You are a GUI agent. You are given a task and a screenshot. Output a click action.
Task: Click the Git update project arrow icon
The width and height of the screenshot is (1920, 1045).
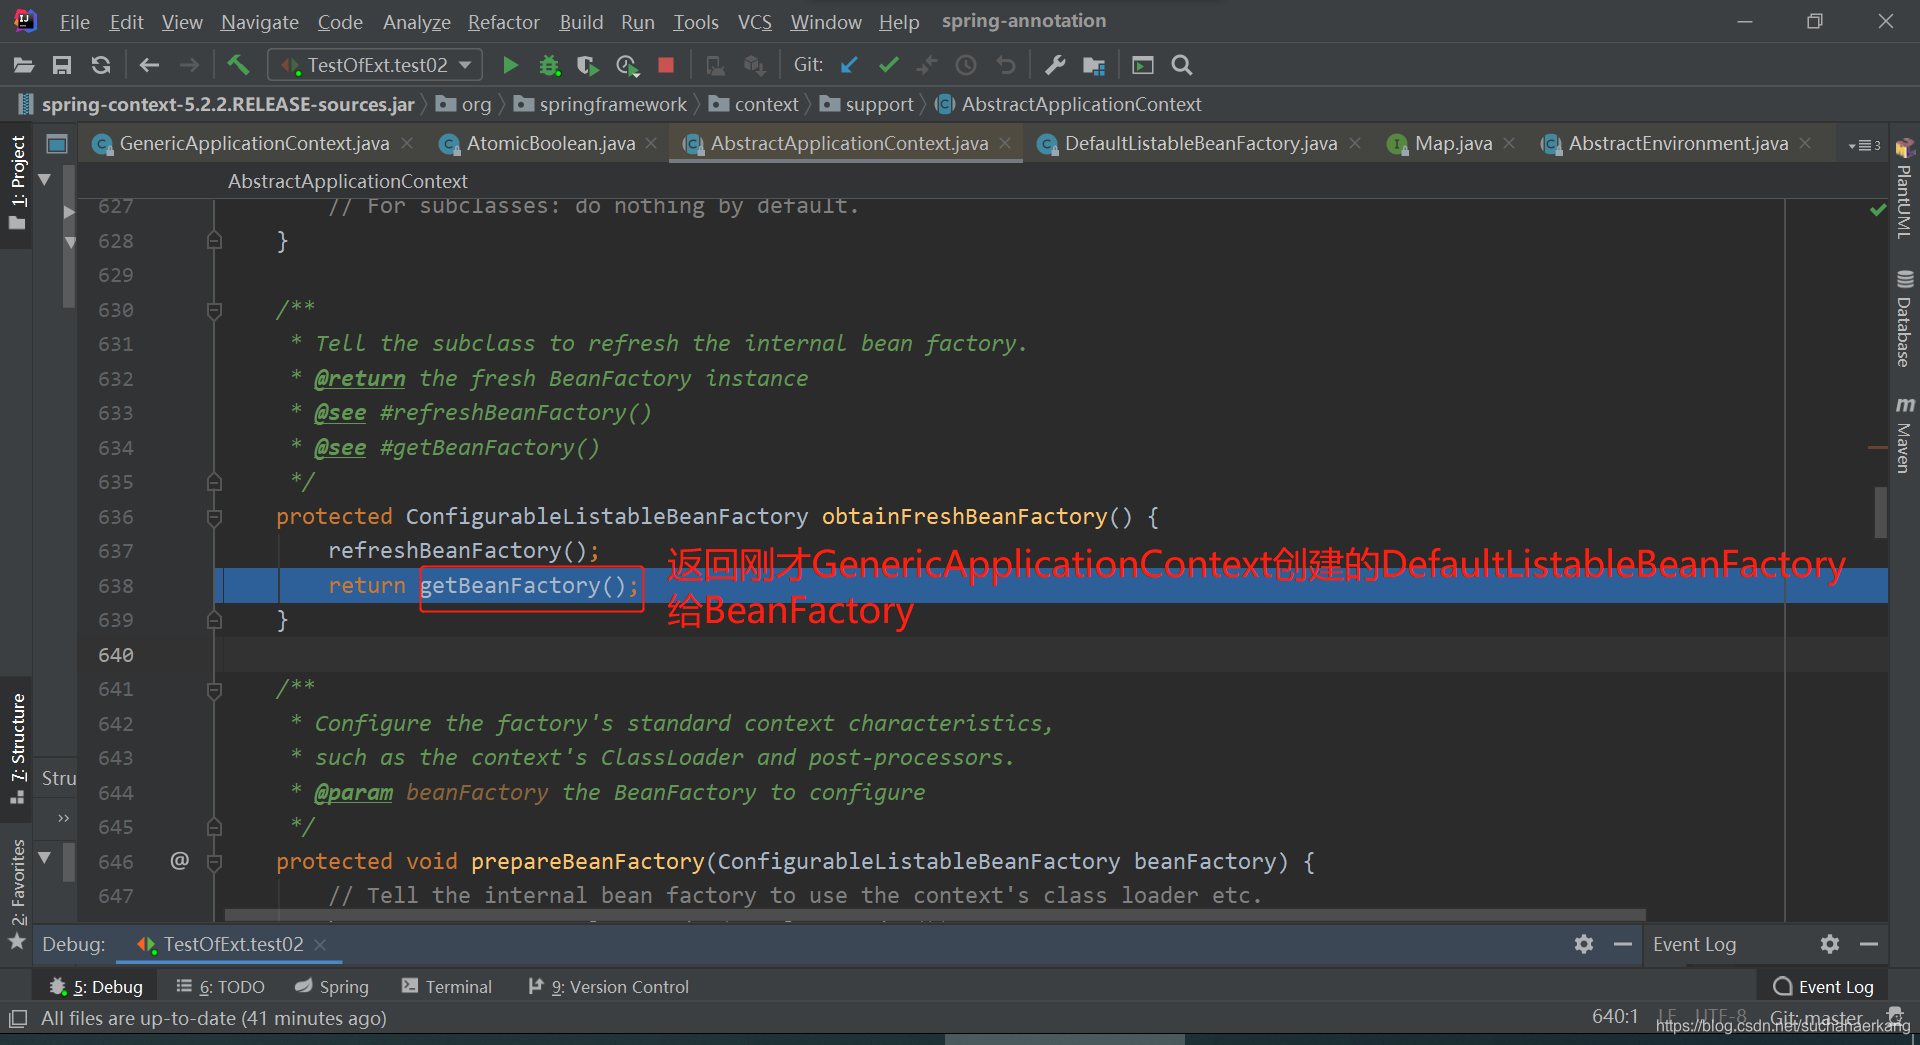849,66
